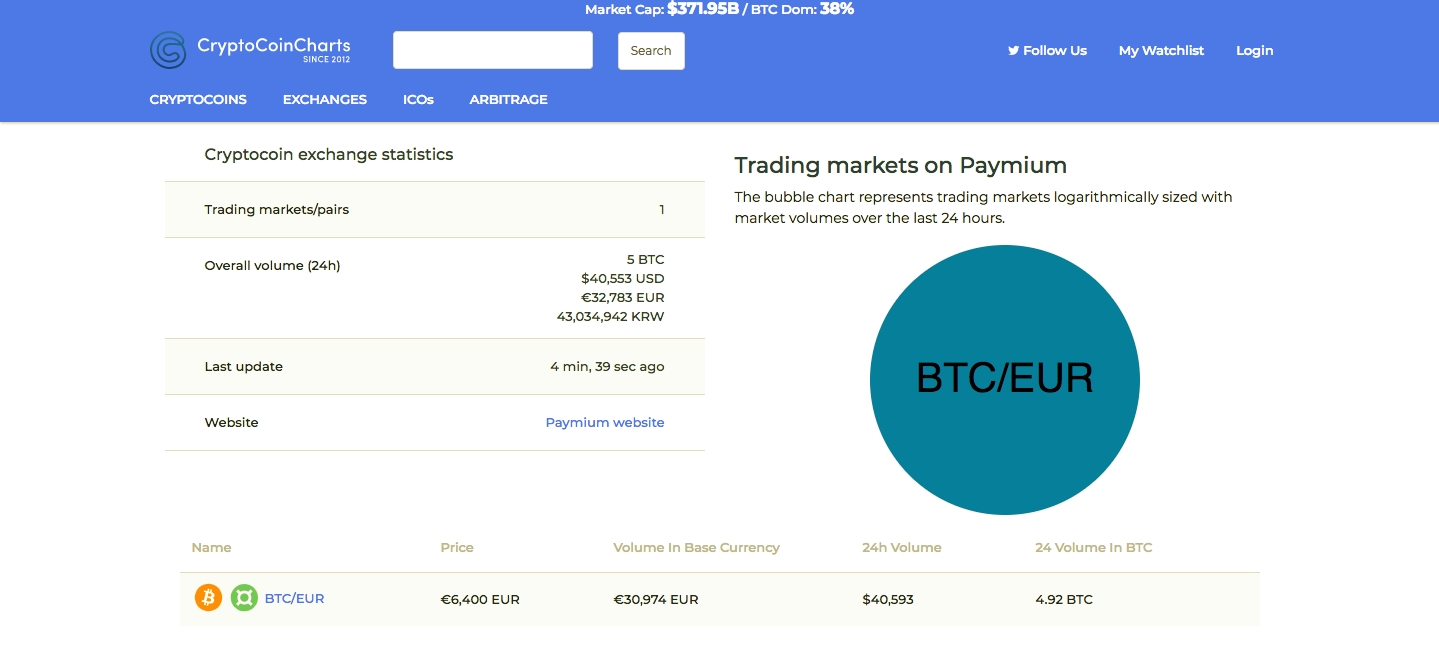Go to the ICOs section
The image size is (1439, 659).
pos(418,99)
